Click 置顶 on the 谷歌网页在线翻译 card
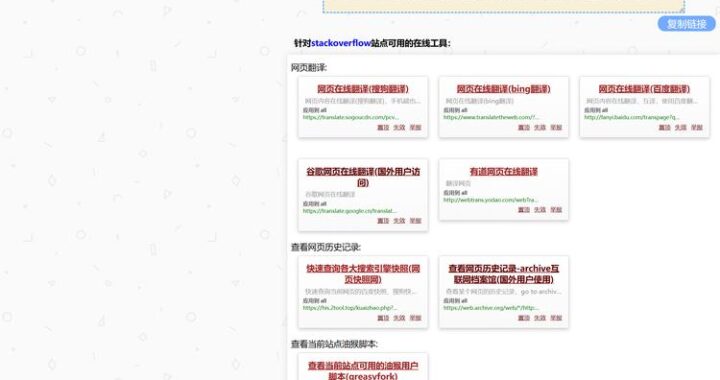This screenshot has width=720, height=380. [383, 221]
